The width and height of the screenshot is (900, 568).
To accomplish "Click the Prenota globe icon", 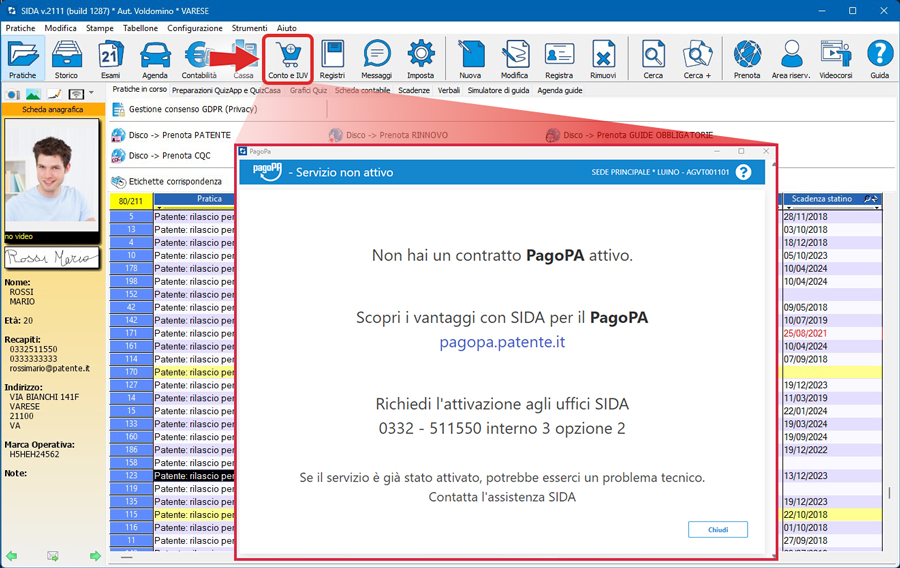I will coord(747,59).
